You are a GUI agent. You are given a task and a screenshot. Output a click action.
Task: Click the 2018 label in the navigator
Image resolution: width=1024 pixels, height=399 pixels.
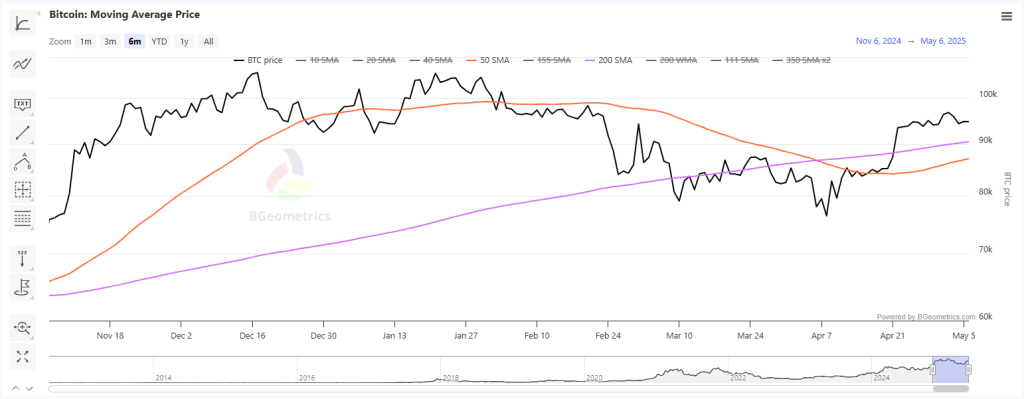(x=451, y=378)
